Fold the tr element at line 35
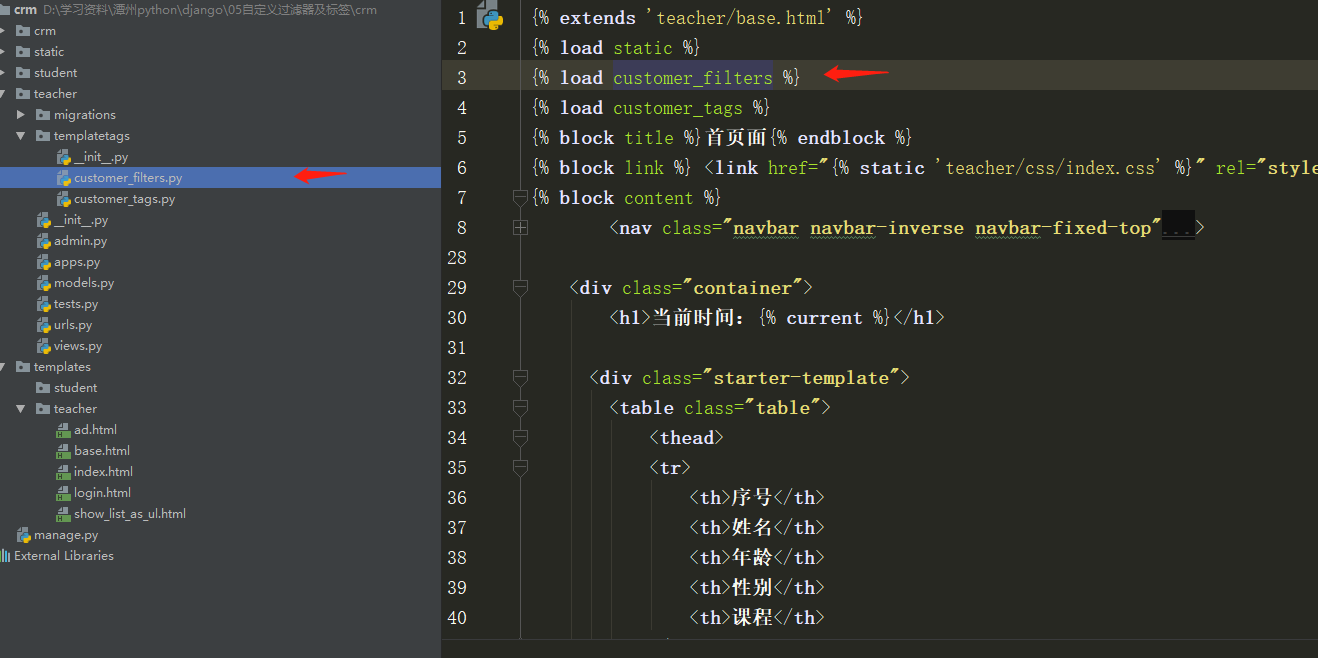The width and height of the screenshot is (1318, 658). pos(520,468)
